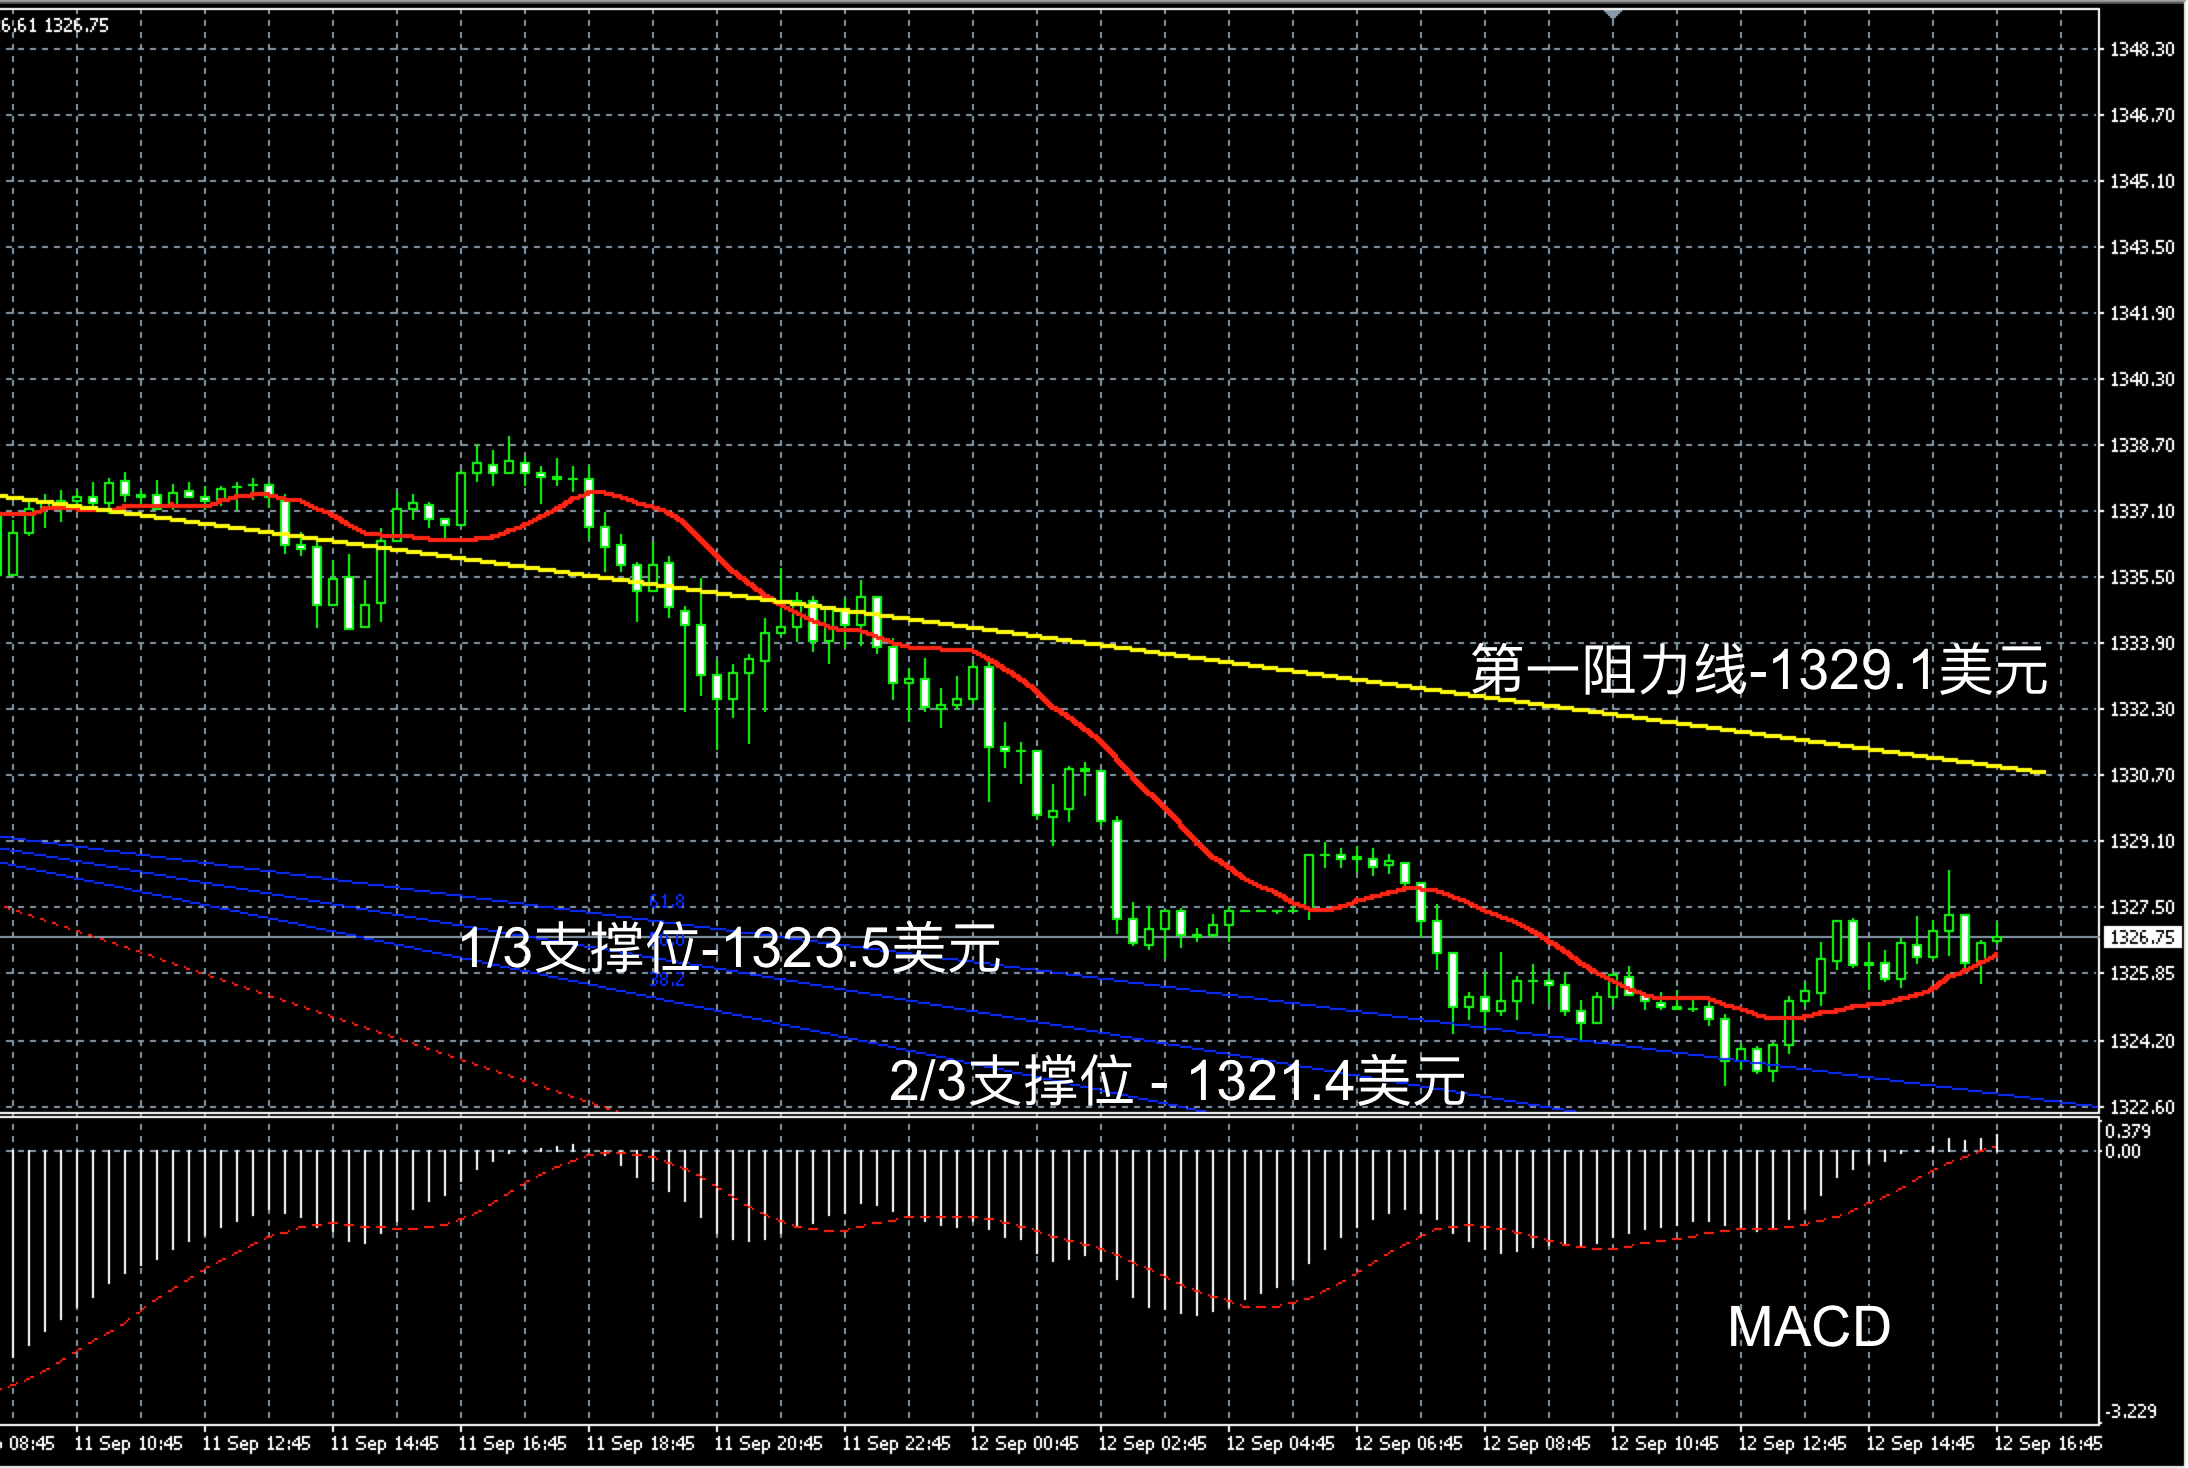Select the current price tag 1326.75 on axis
This screenshot has height=1468, width=2188.
(x=2141, y=937)
